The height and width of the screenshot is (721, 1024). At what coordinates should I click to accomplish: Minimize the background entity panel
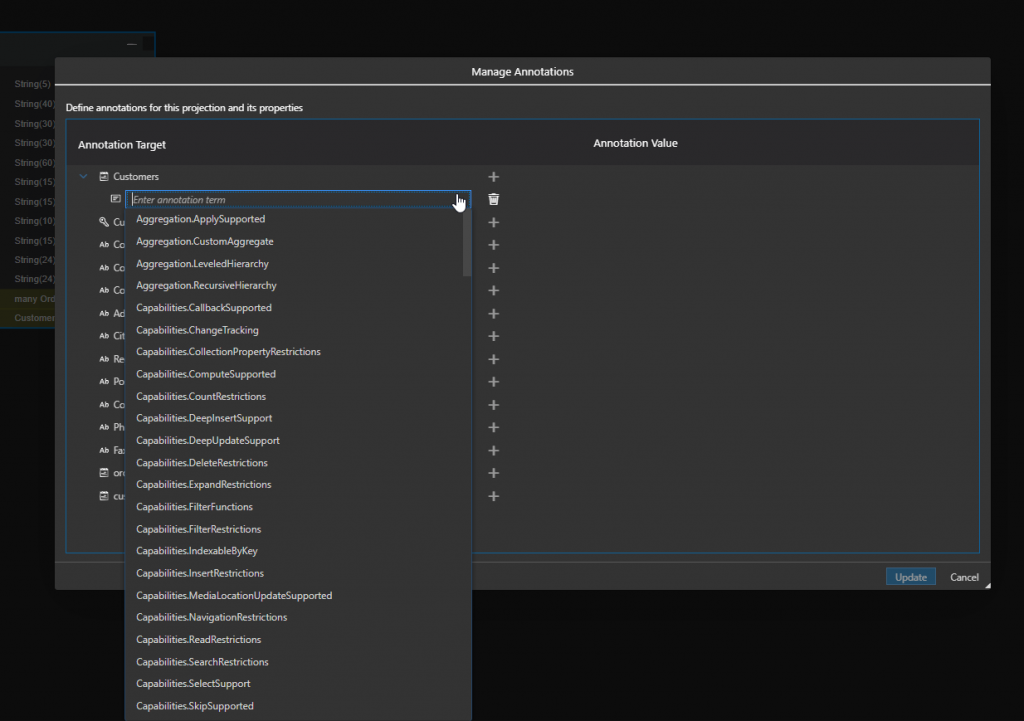pyautogui.click(x=132, y=44)
